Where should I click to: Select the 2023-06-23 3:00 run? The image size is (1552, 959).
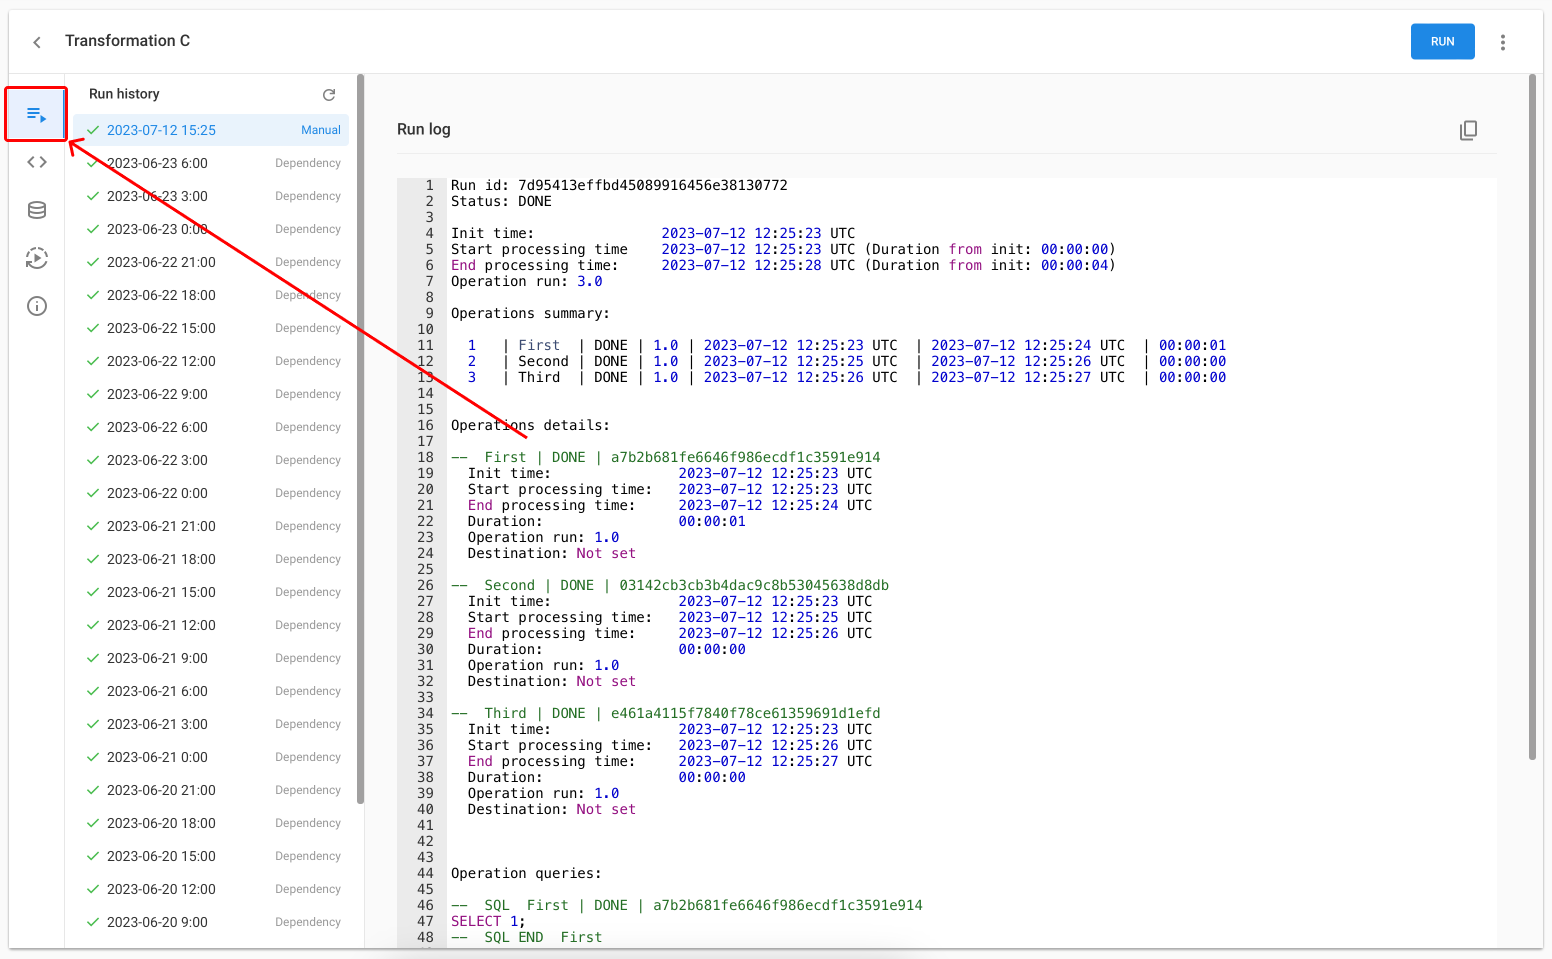(x=211, y=196)
